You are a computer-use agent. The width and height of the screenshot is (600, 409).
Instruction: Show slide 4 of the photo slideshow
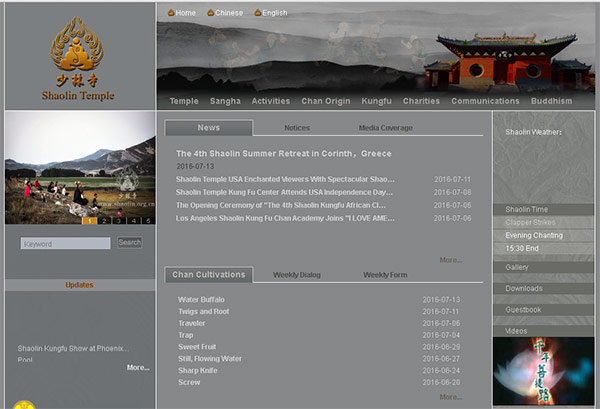click(134, 220)
